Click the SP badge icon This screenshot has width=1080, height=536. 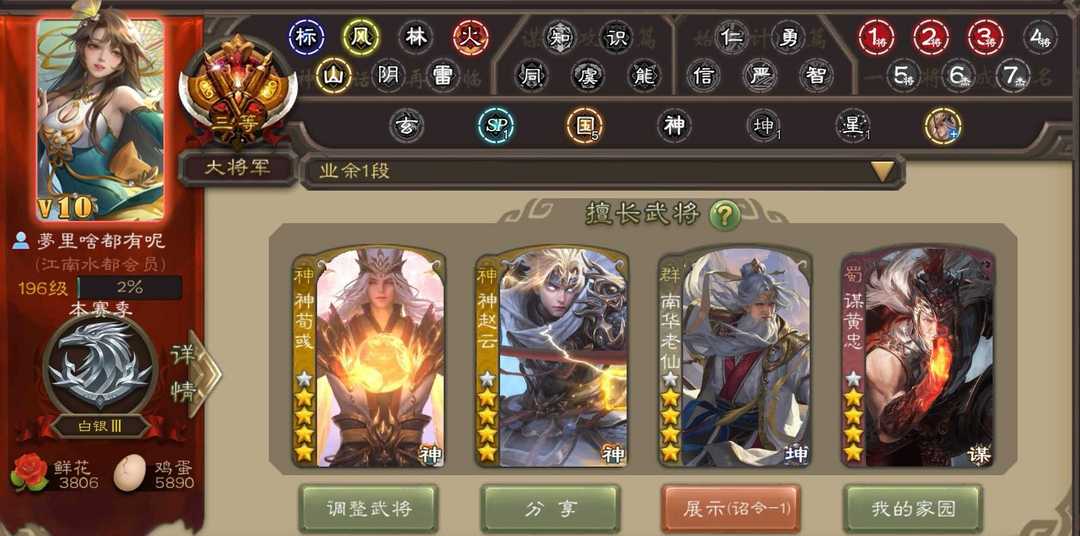click(496, 126)
